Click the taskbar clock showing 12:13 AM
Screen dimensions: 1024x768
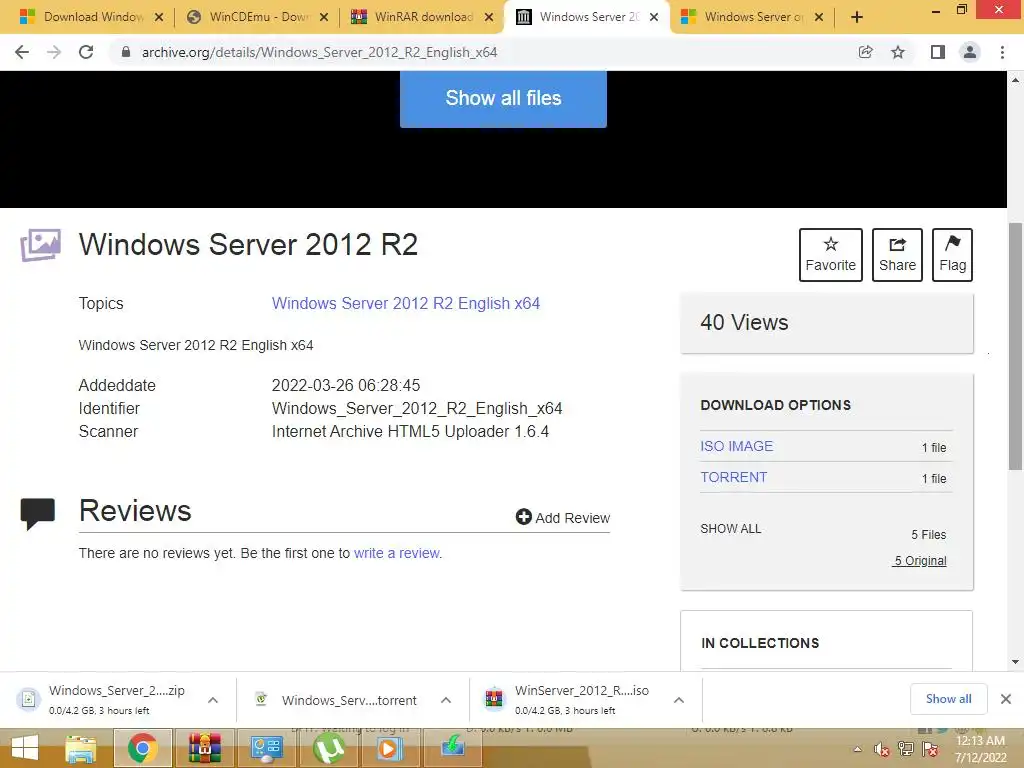[x=980, y=749]
